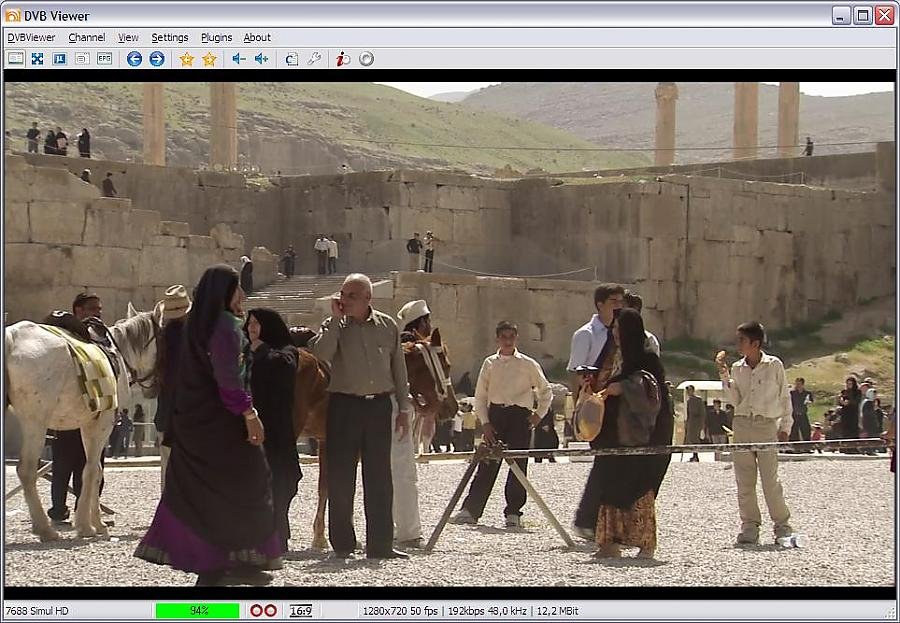Click the first favorites star icon

pos(187,59)
